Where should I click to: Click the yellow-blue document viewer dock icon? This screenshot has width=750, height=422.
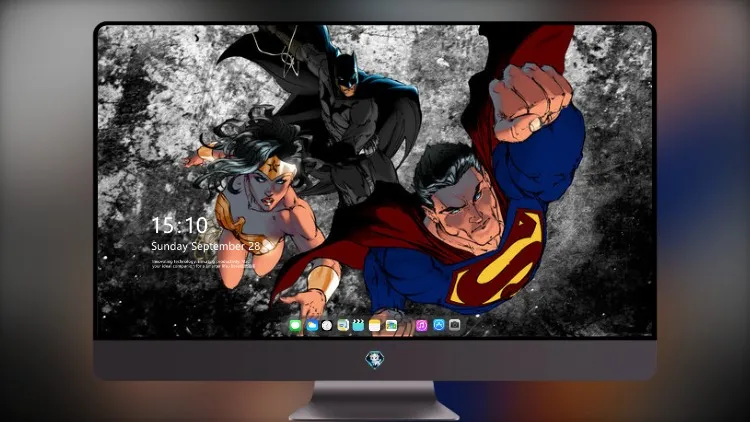[x=343, y=325]
